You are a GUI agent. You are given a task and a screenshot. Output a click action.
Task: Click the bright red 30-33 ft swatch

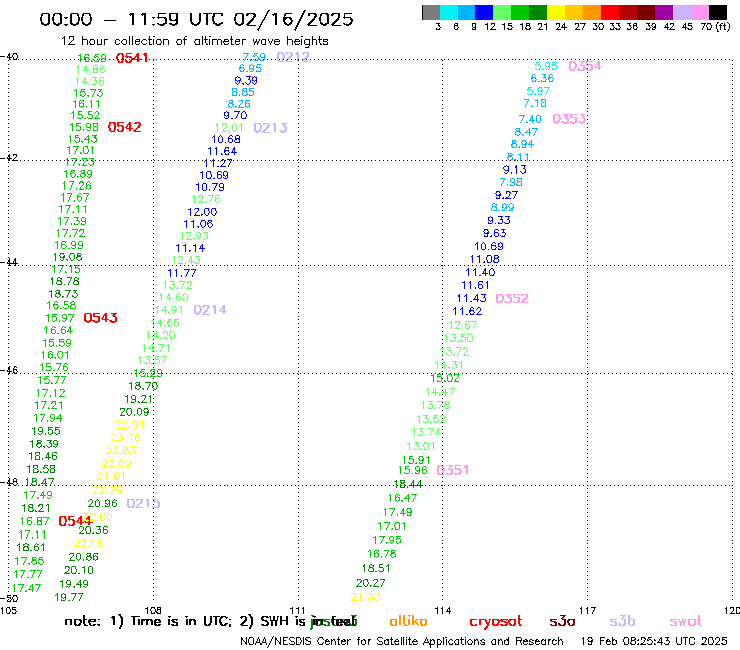coord(610,12)
